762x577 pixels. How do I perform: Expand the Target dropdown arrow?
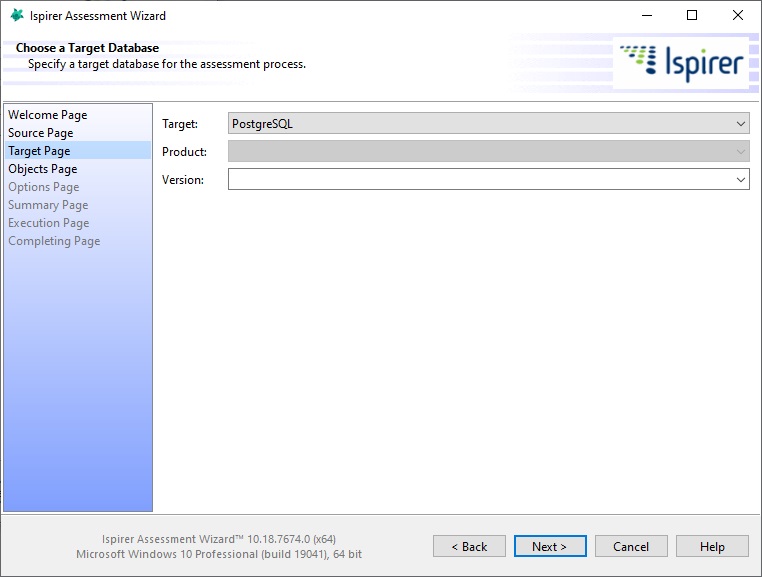(740, 123)
